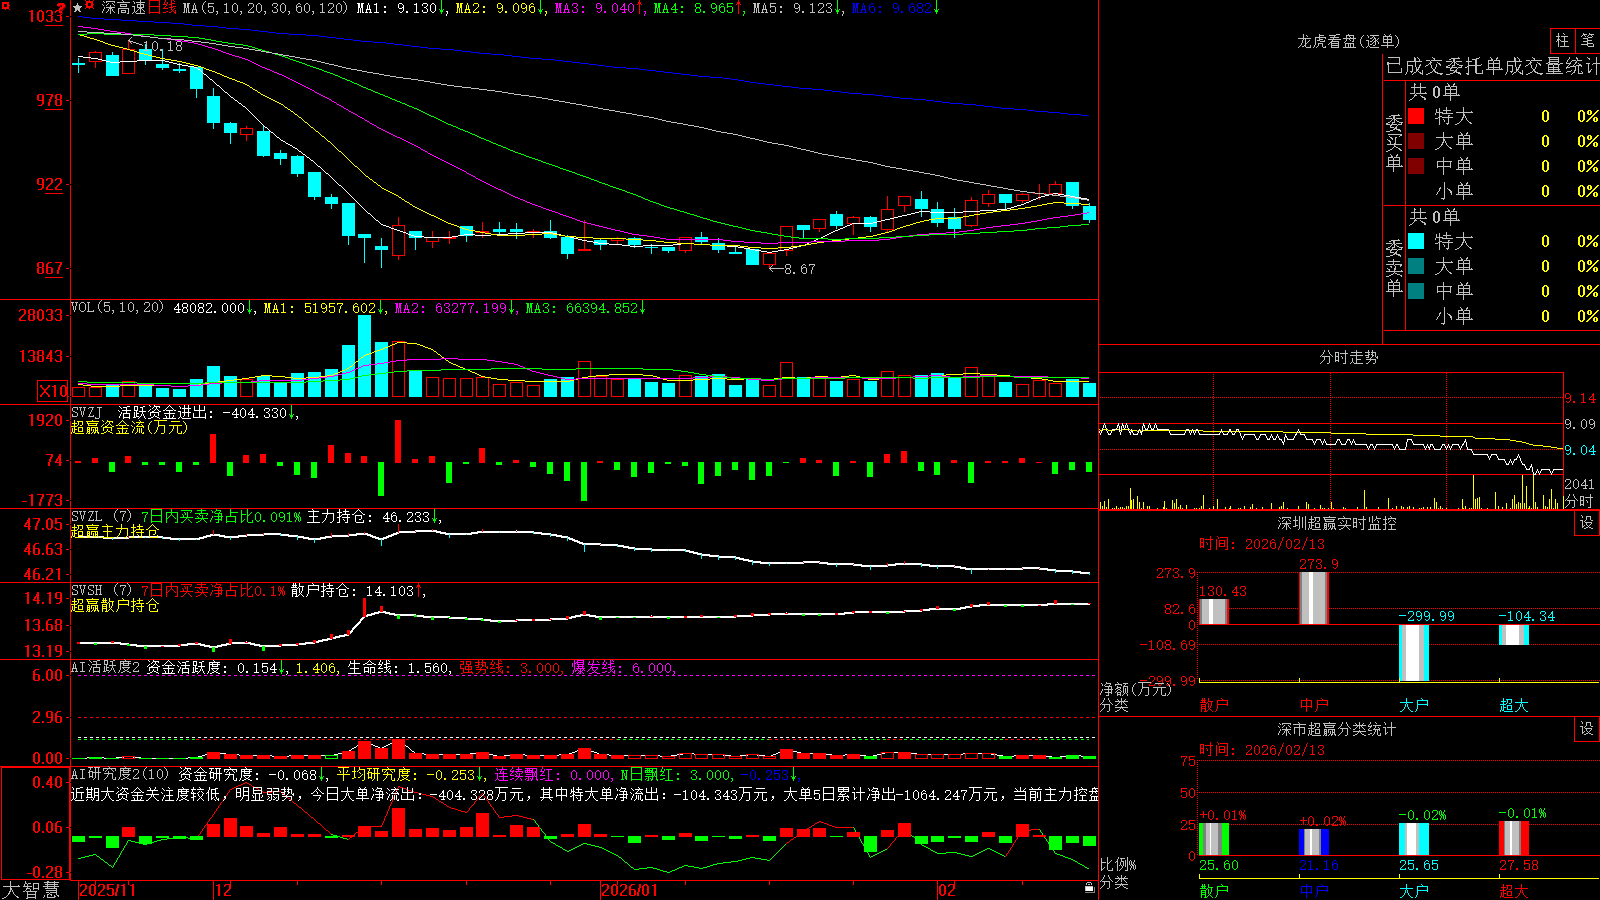Switch to 笔 tick view
This screenshot has height=900, width=1600.
[x=1587, y=41]
